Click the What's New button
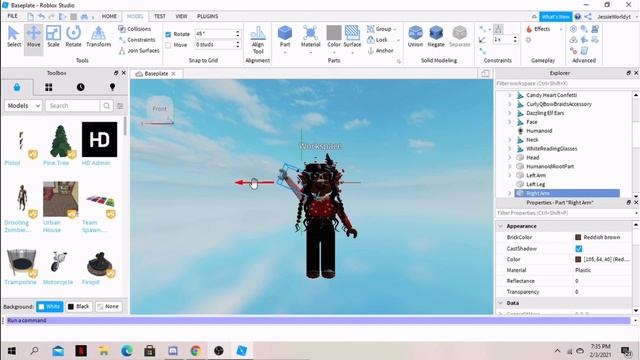The image size is (640, 360). 556,17
